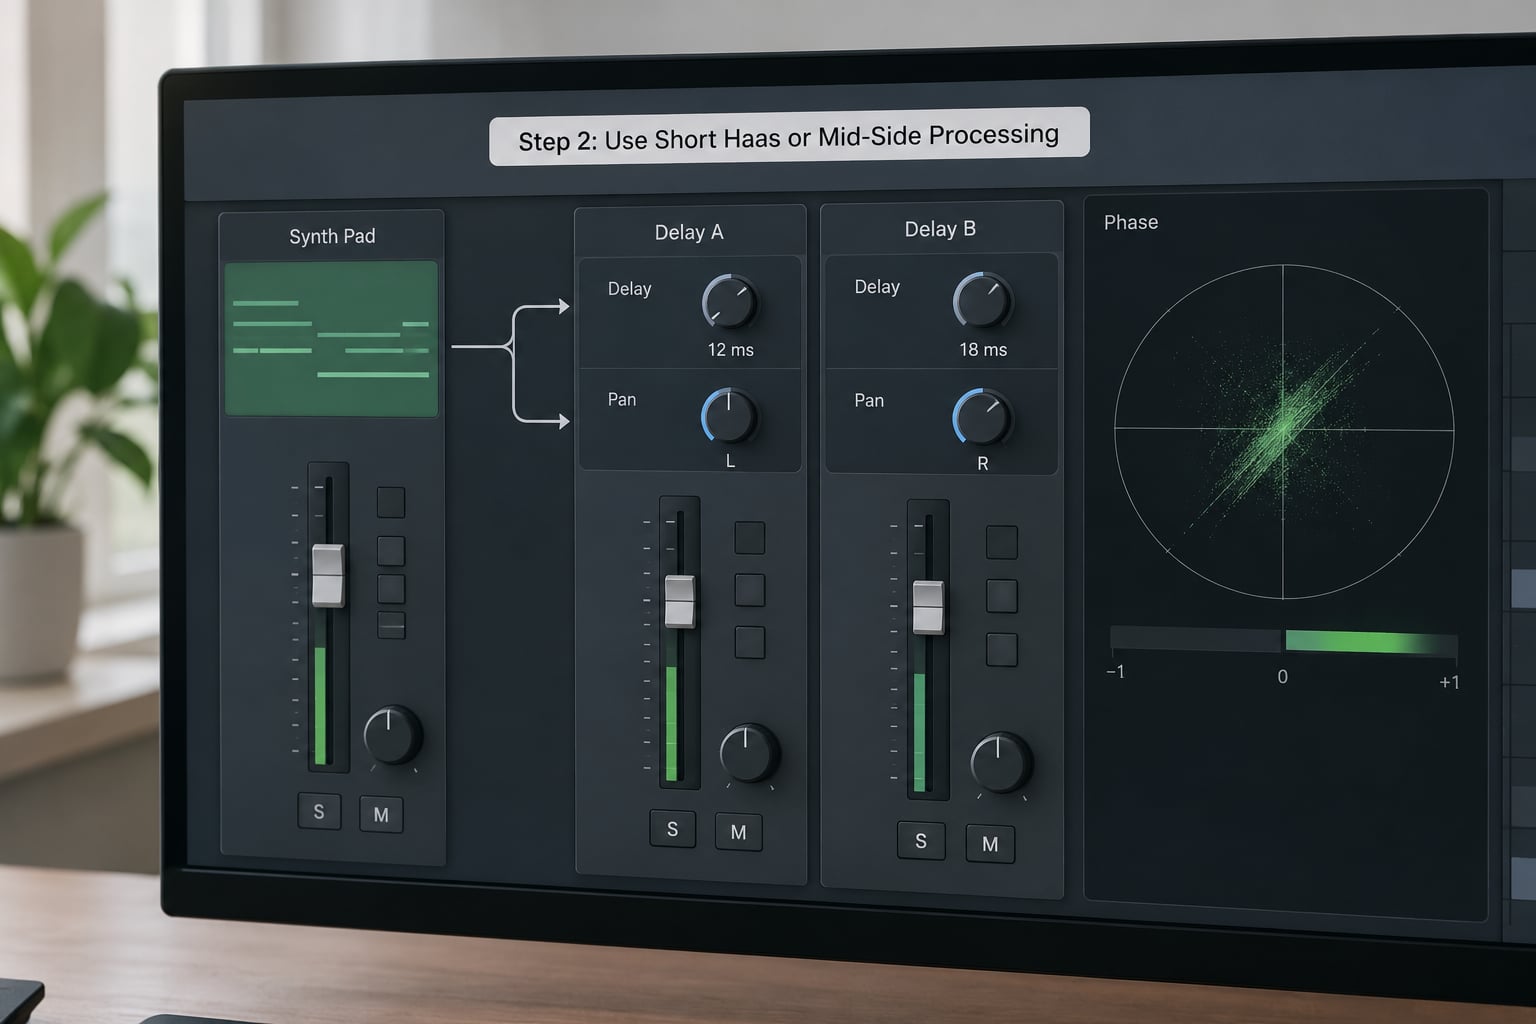Click the Delay B delay time knob

(983, 300)
